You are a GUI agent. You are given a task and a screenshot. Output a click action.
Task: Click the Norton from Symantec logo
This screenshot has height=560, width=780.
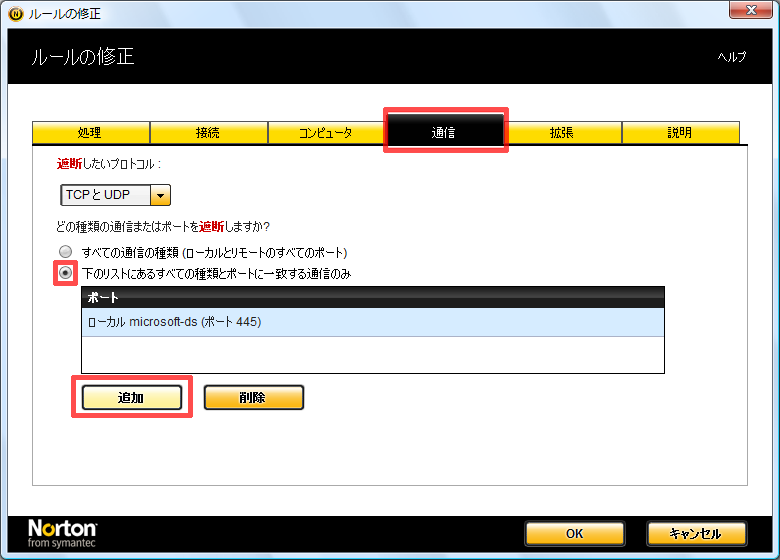point(62,532)
